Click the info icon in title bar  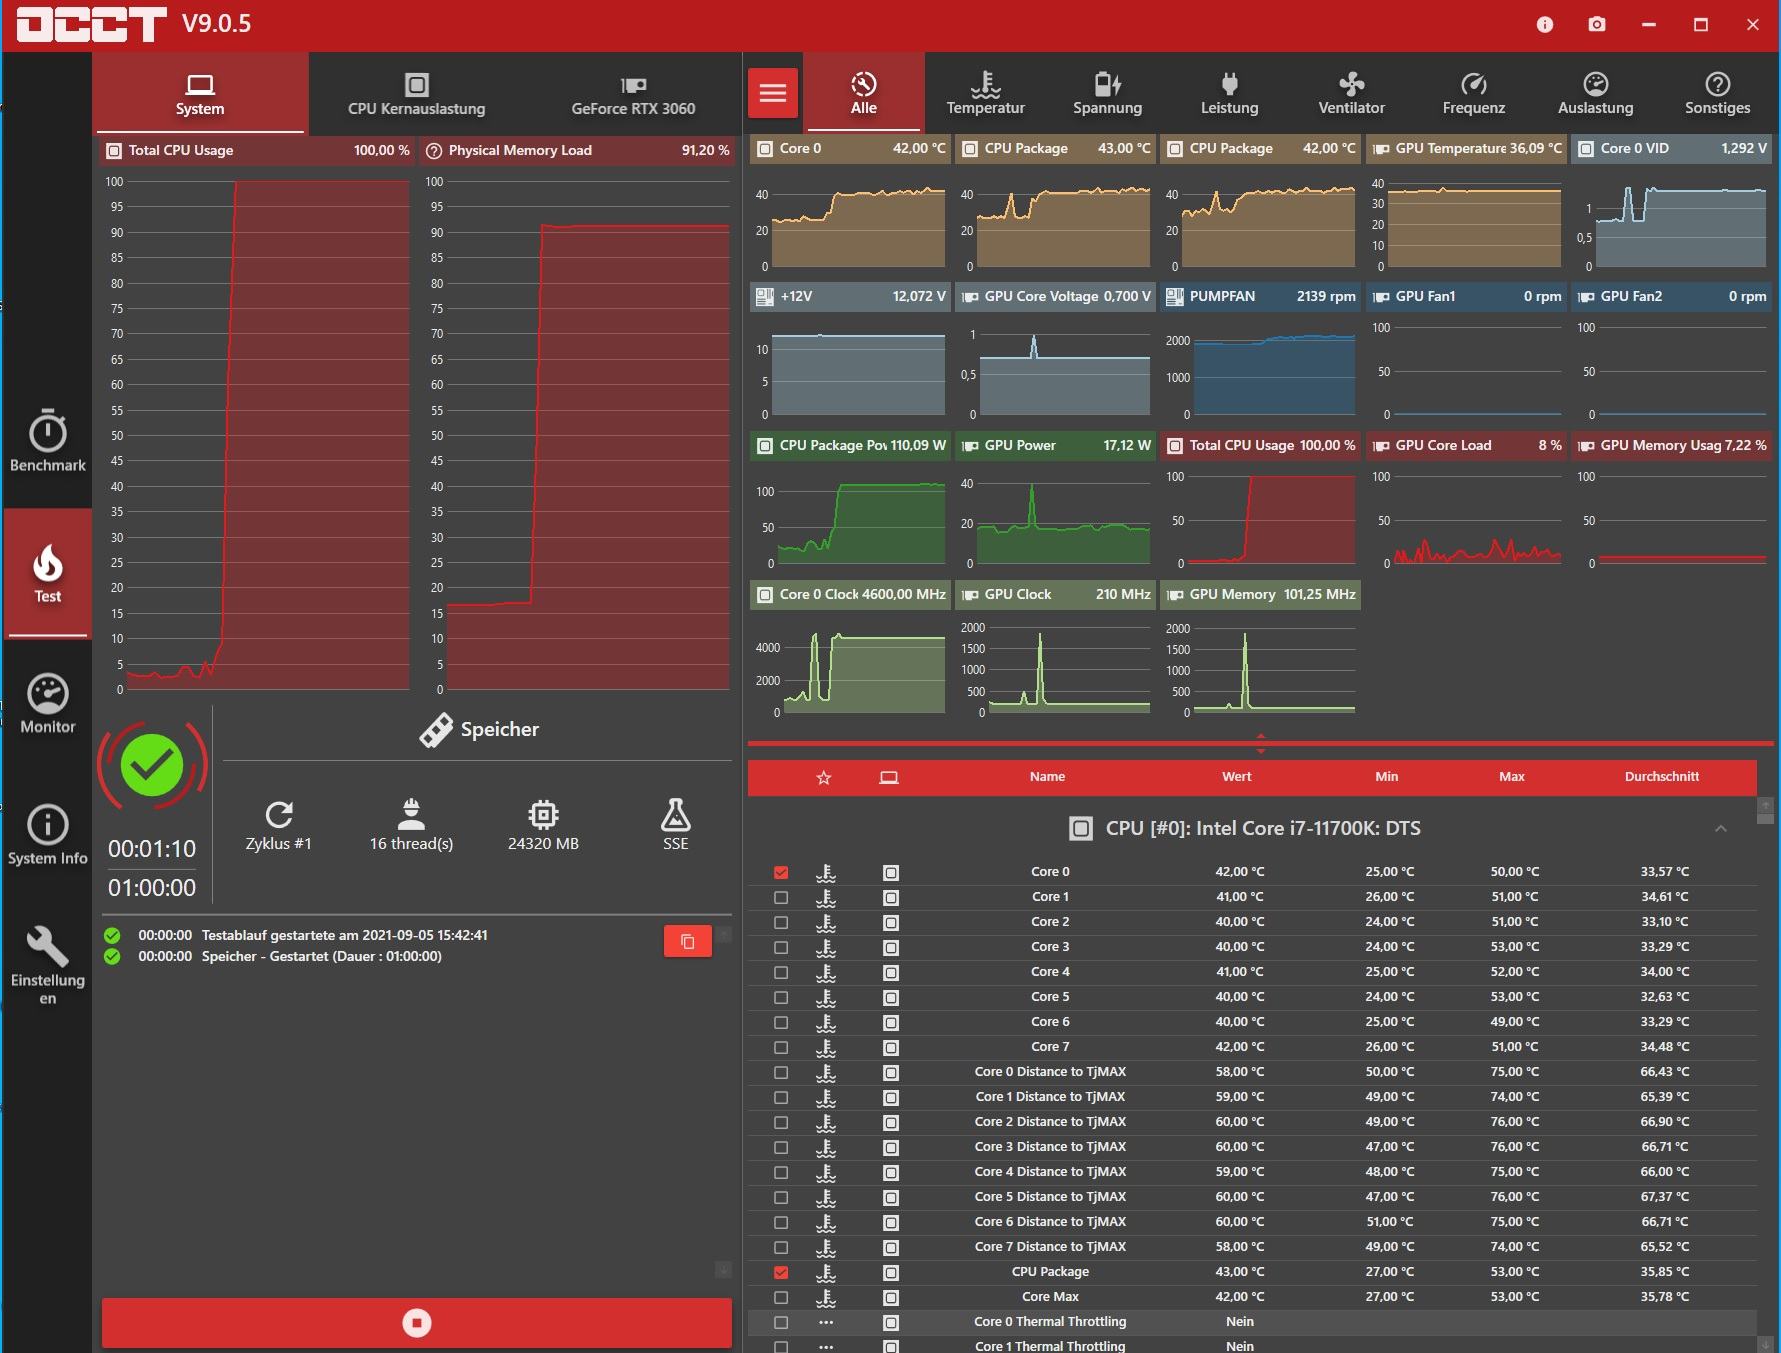[x=1545, y=24]
